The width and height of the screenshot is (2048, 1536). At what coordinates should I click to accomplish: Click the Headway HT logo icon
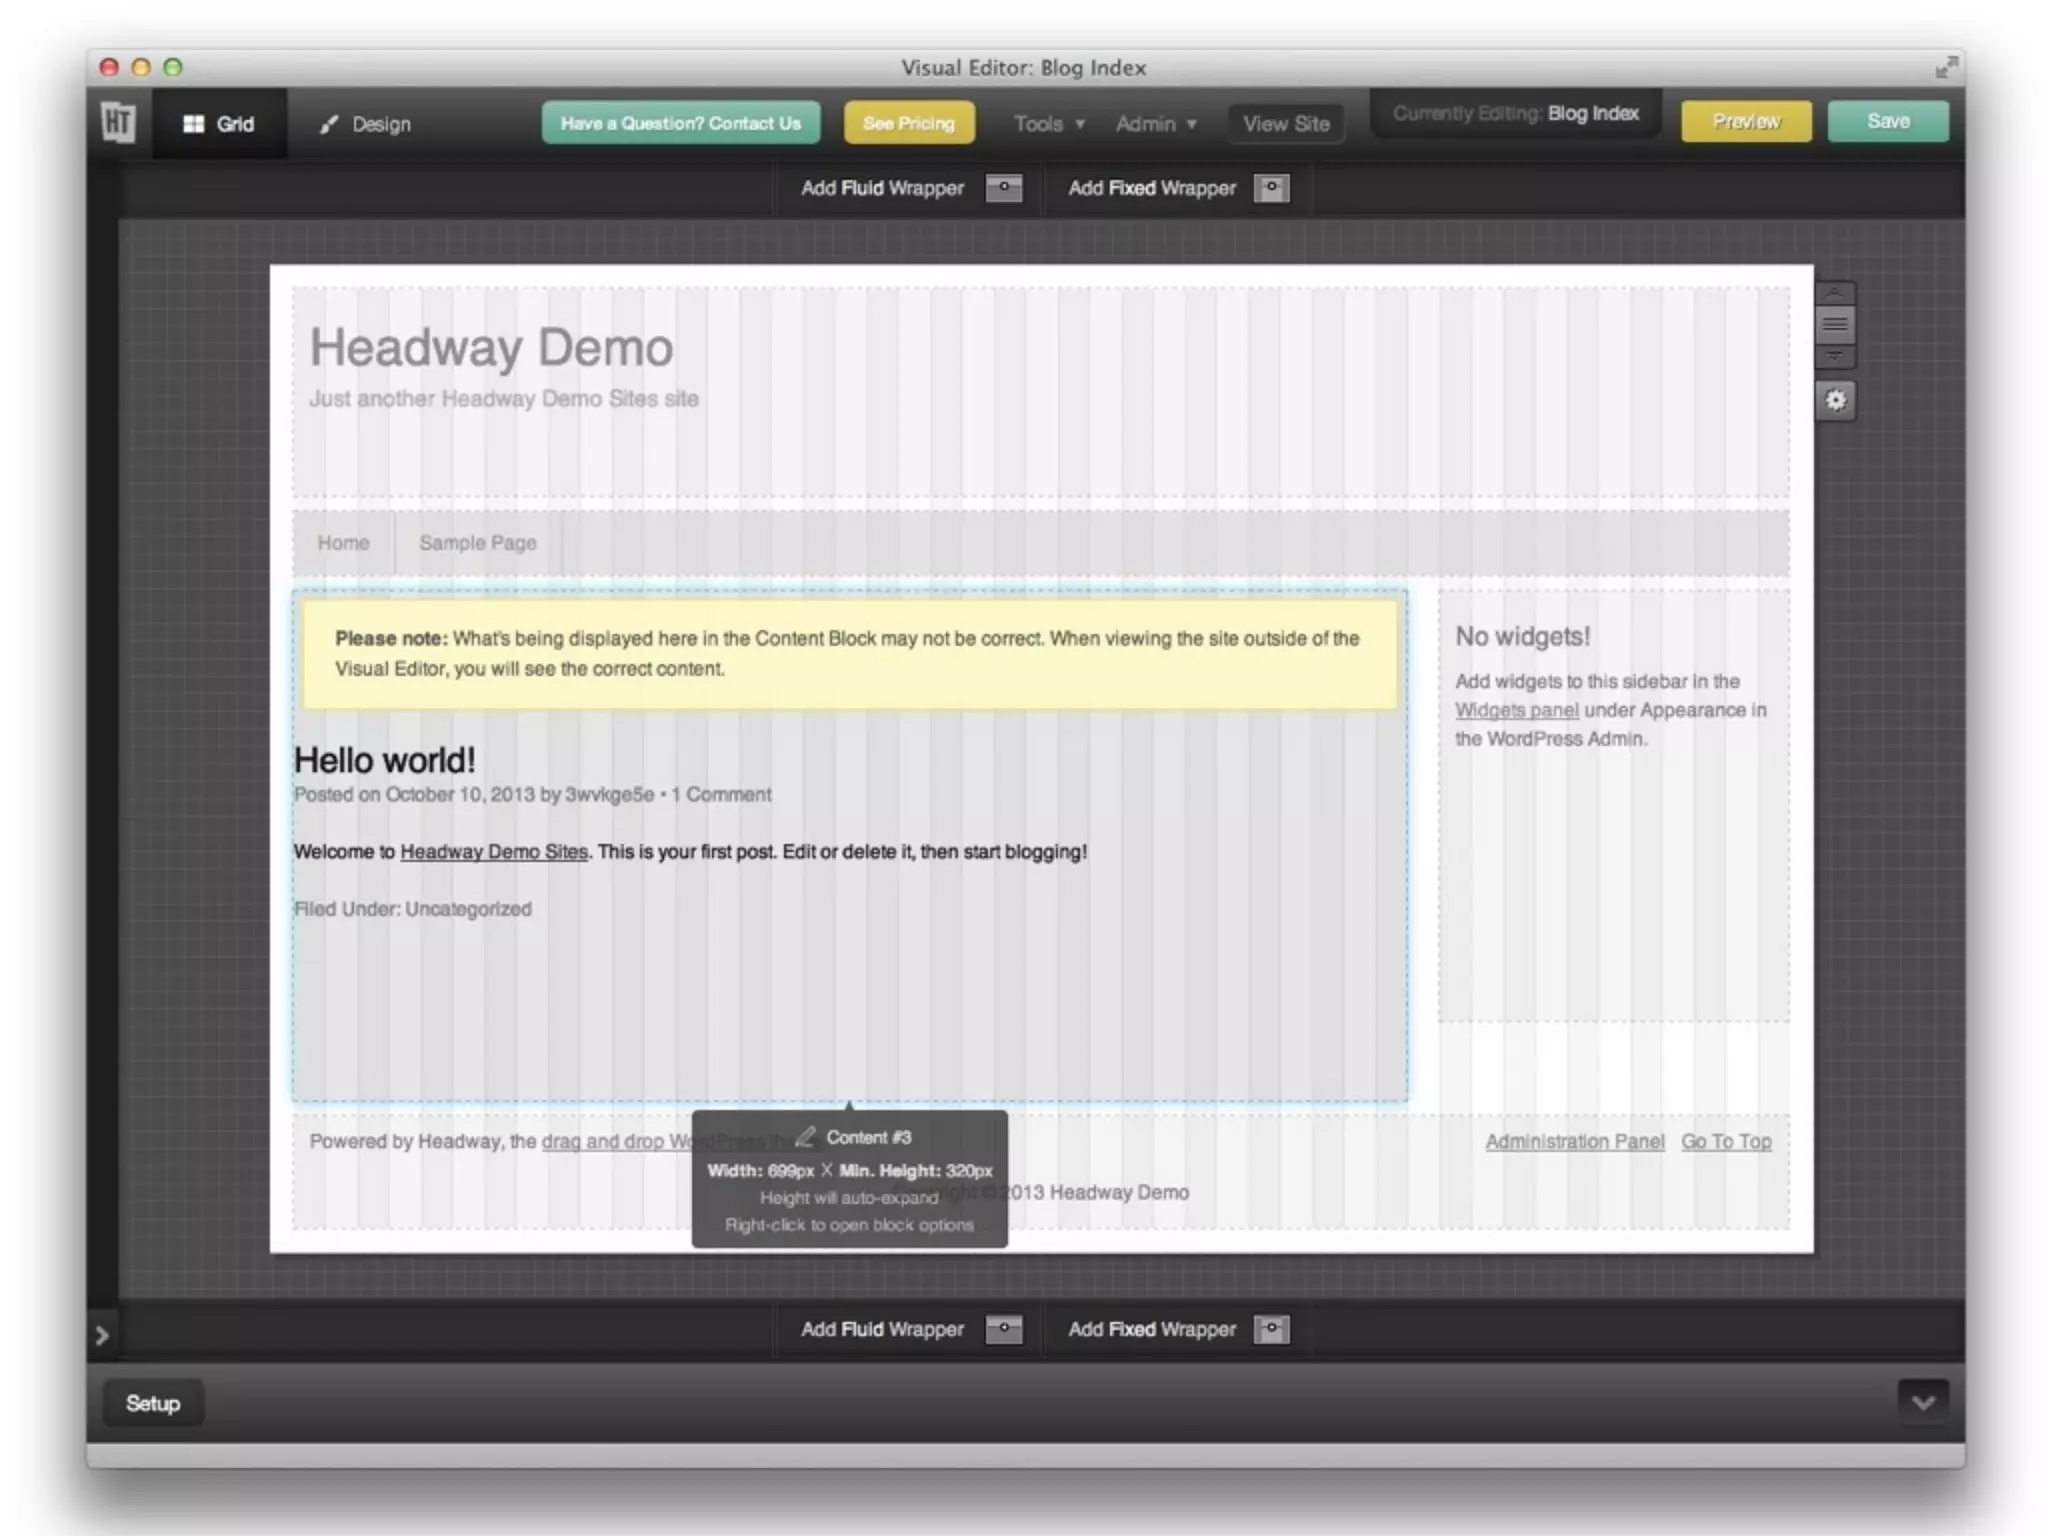118,123
